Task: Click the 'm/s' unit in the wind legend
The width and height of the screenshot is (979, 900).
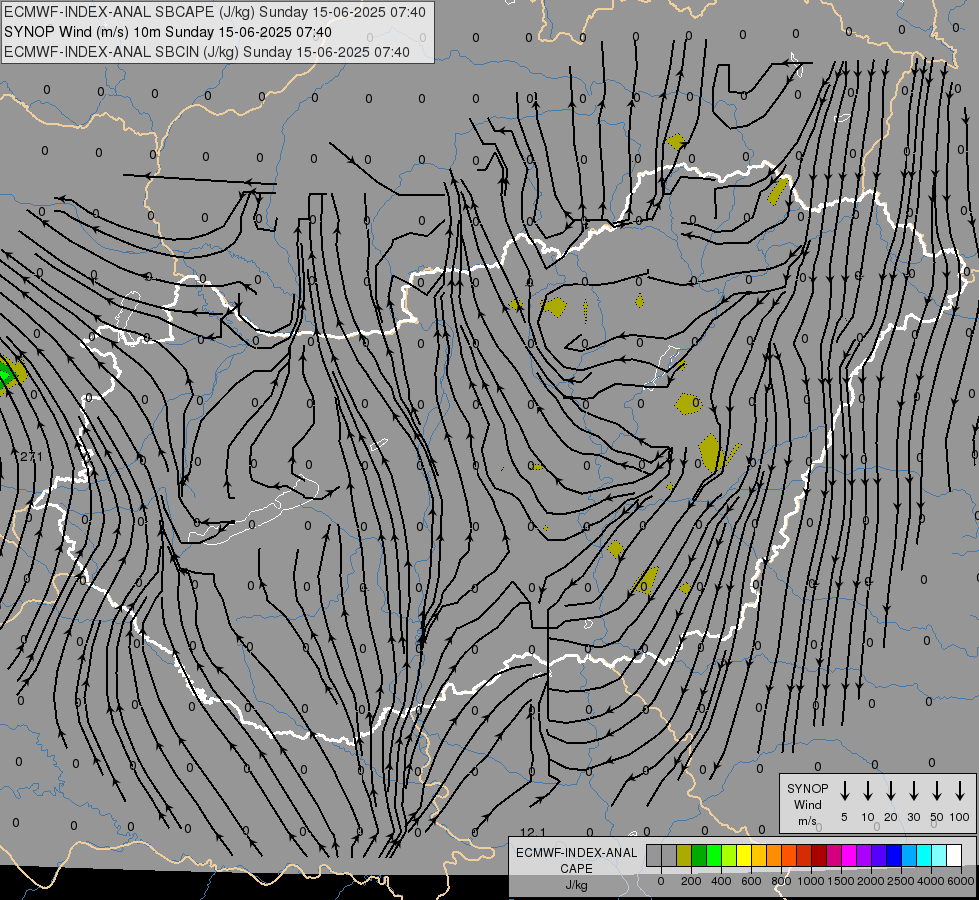Action: 807,821
